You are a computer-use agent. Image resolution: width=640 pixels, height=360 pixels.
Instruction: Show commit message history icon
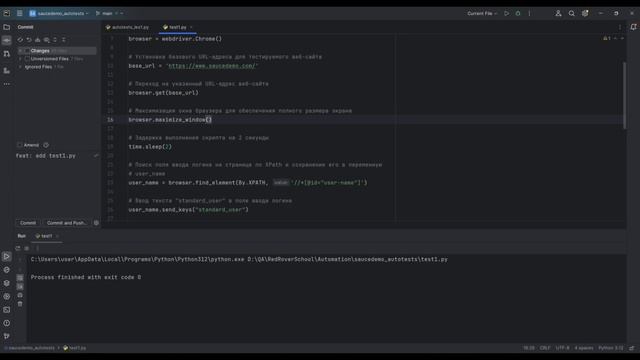[x=46, y=145]
